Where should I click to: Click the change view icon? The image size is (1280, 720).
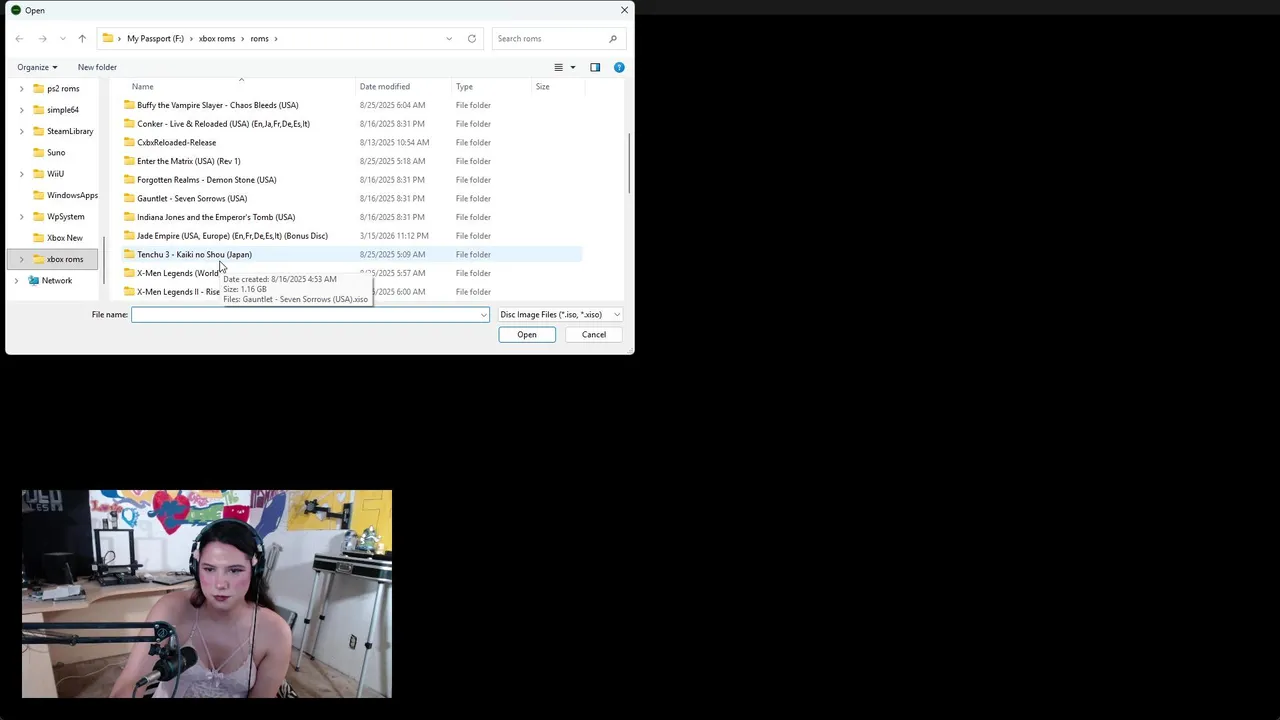click(x=559, y=67)
